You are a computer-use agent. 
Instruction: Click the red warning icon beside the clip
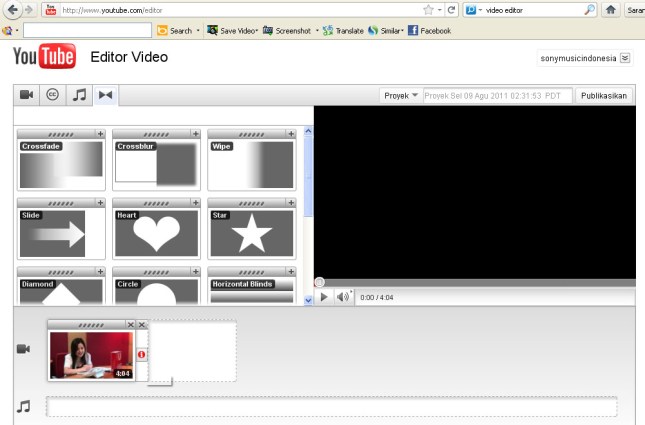click(x=141, y=354)
